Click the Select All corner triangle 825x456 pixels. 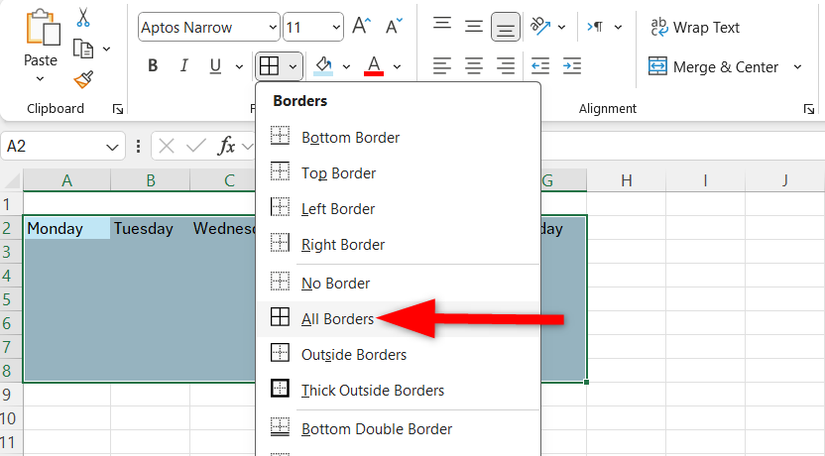point(12,180)
